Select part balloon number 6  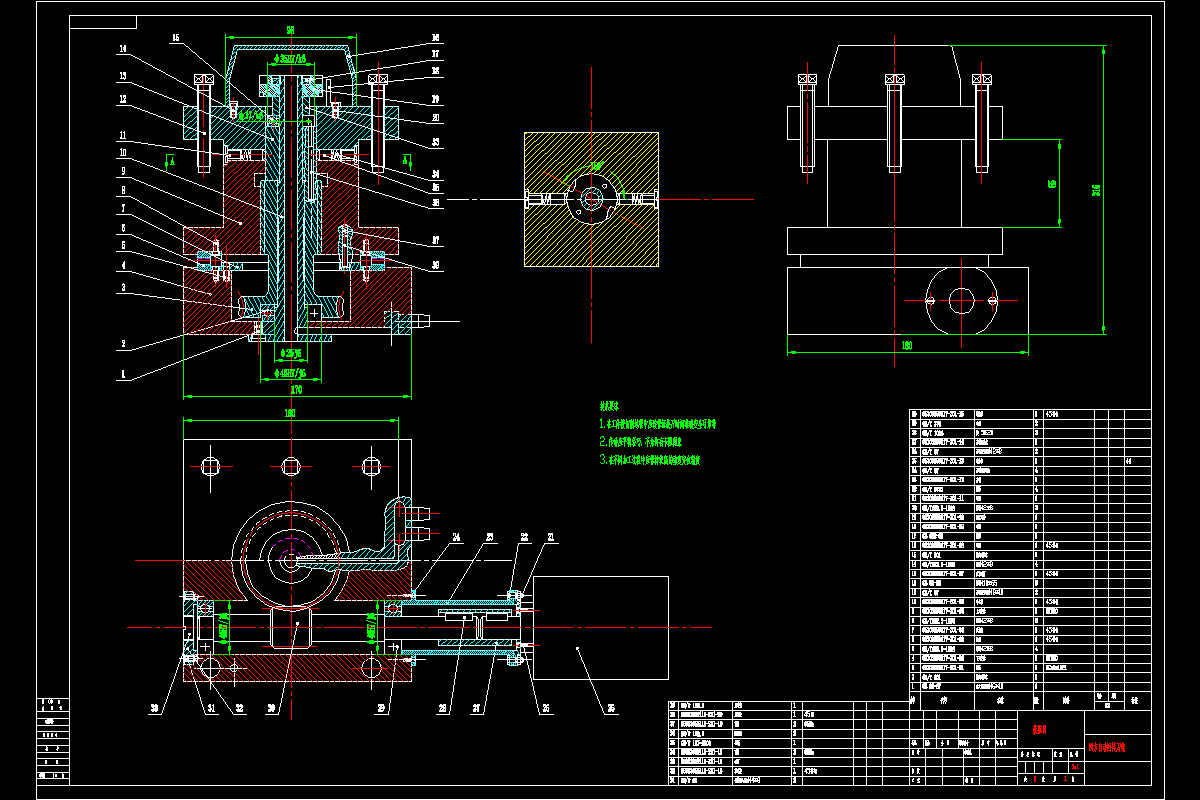pos(124,226)
